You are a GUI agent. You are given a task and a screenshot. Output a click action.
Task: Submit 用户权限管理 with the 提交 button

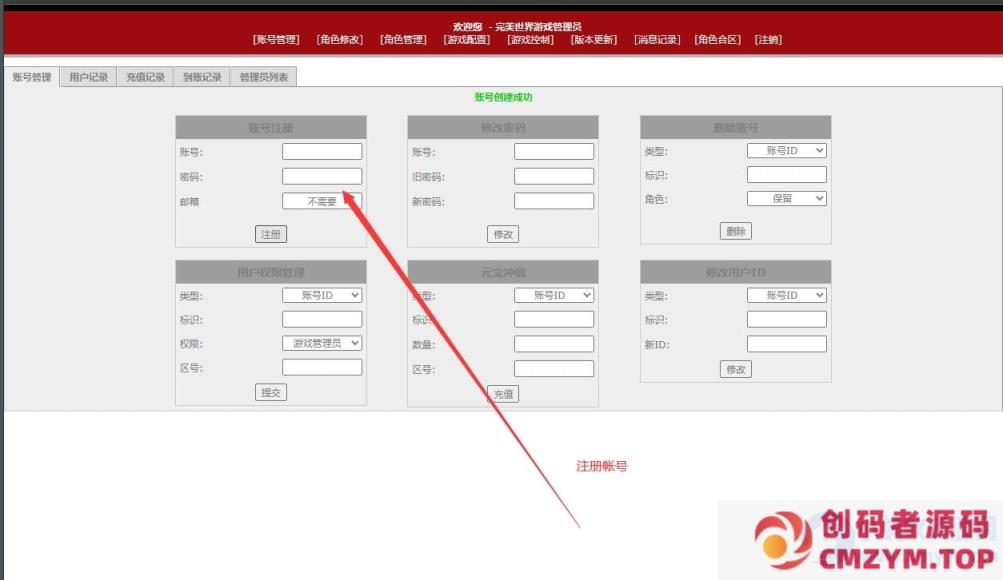273,391
